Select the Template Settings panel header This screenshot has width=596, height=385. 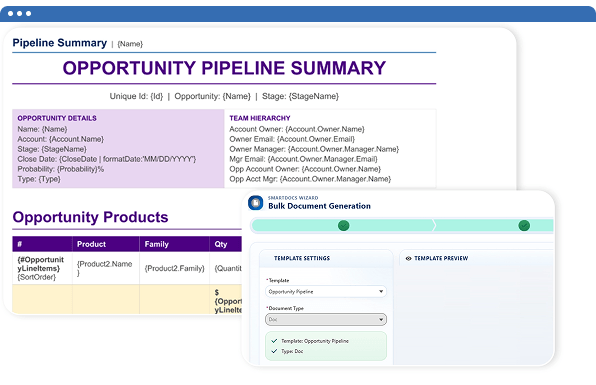pyautogui.click(x=302, y=258)
